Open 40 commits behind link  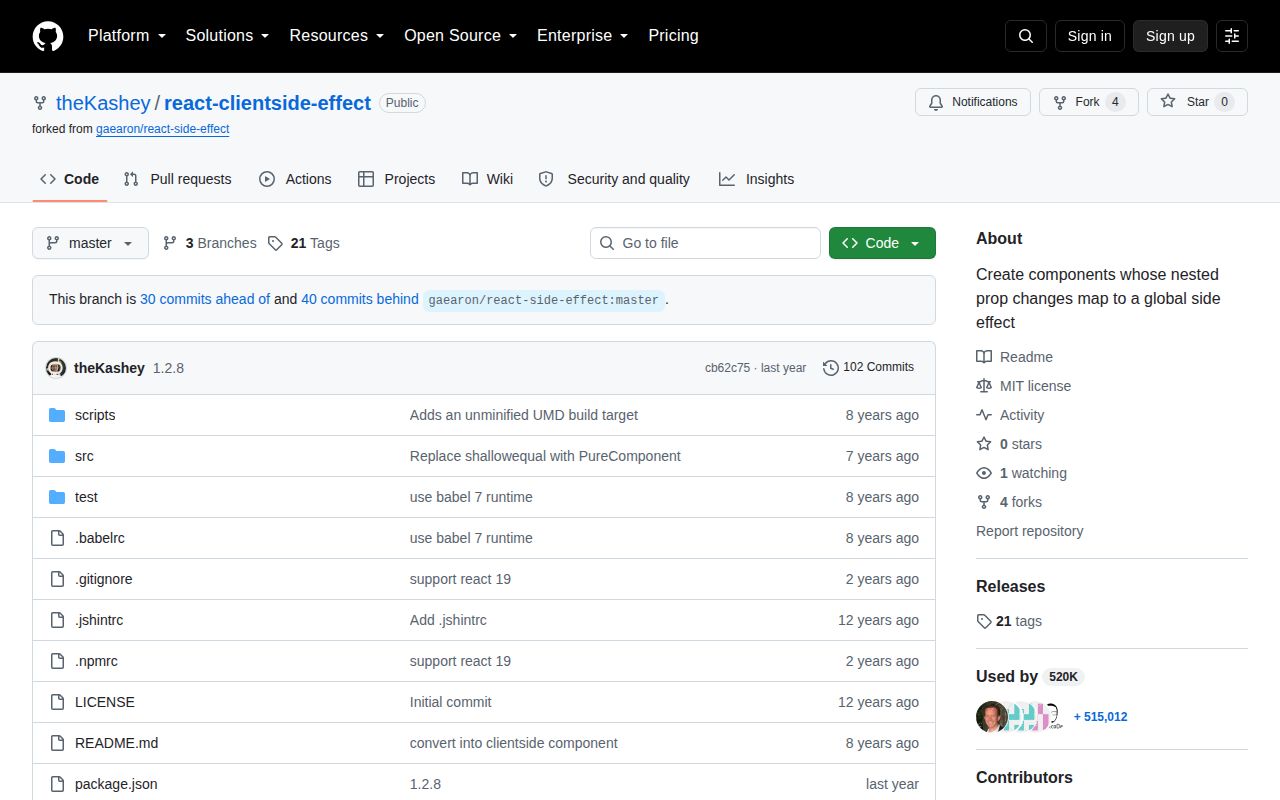(360, 299)
